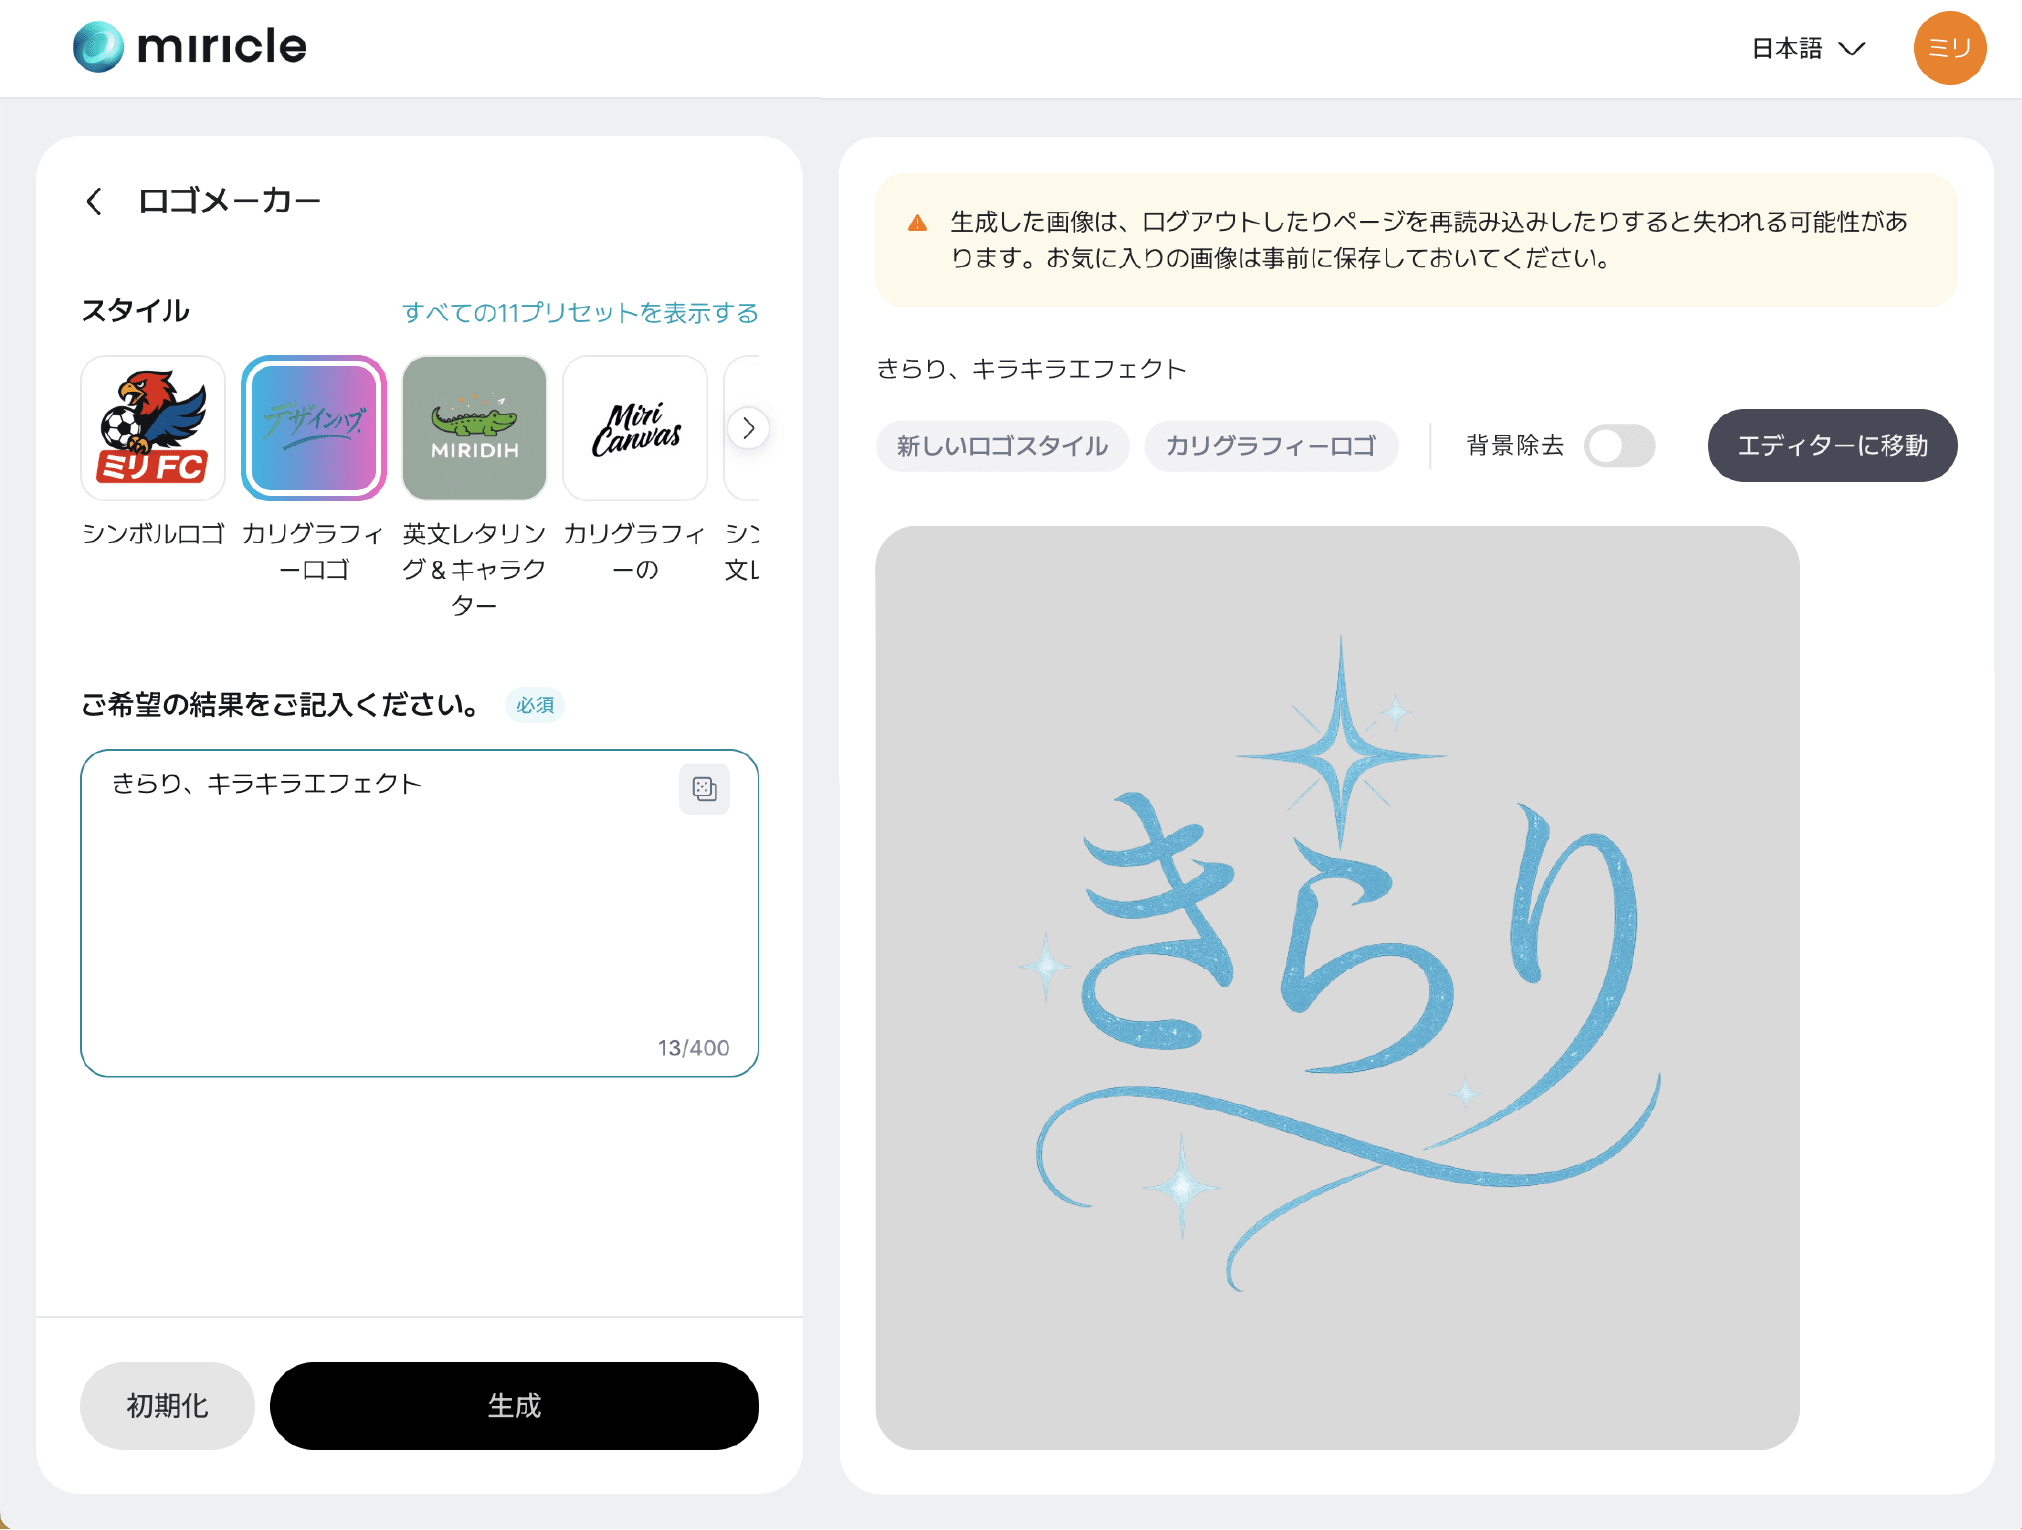Select the シンボルロゴ style preset
Screen dimensions: 2022x1530
point(152,428)
